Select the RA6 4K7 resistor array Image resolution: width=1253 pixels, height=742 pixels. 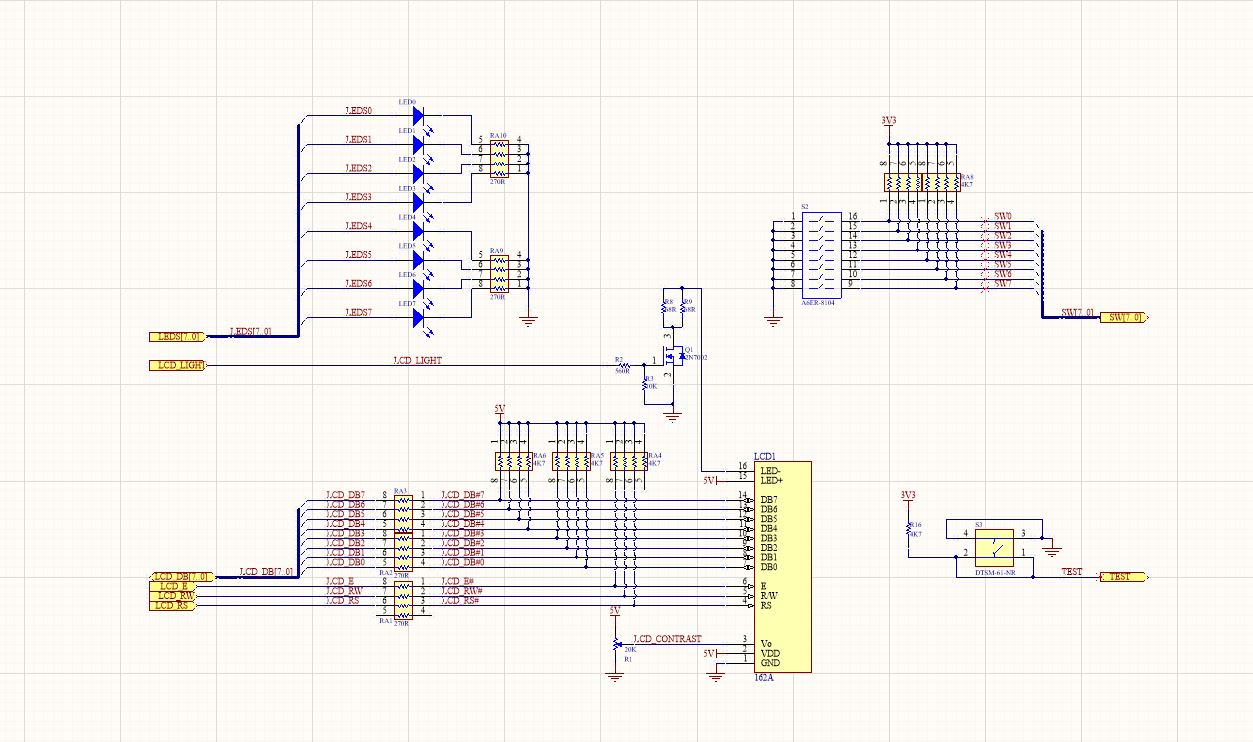514,462
